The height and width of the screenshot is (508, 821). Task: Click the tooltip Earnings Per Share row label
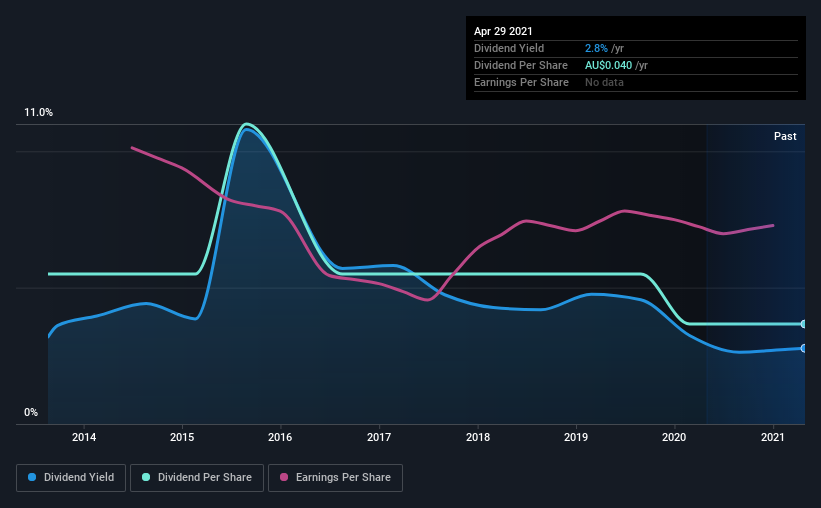[x=521, y=82]
